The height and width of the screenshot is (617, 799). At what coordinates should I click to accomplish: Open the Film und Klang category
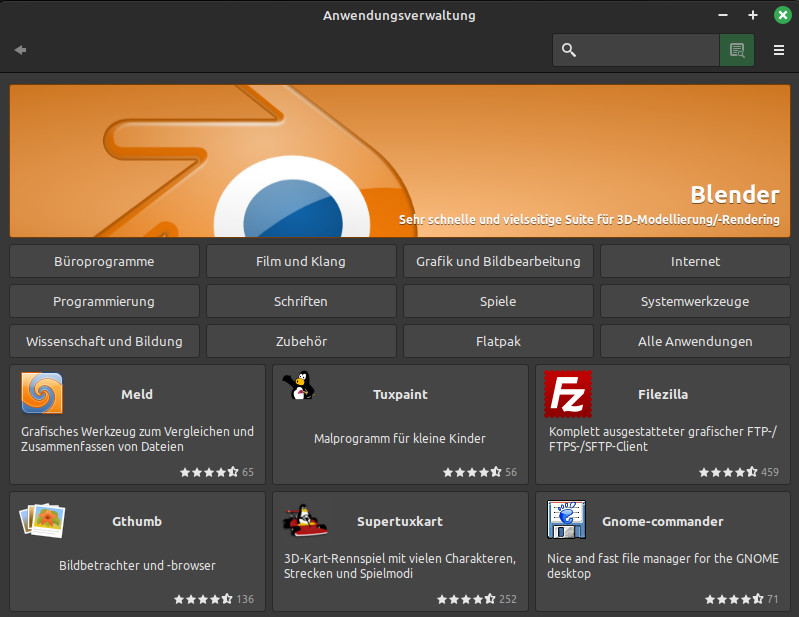301,261
